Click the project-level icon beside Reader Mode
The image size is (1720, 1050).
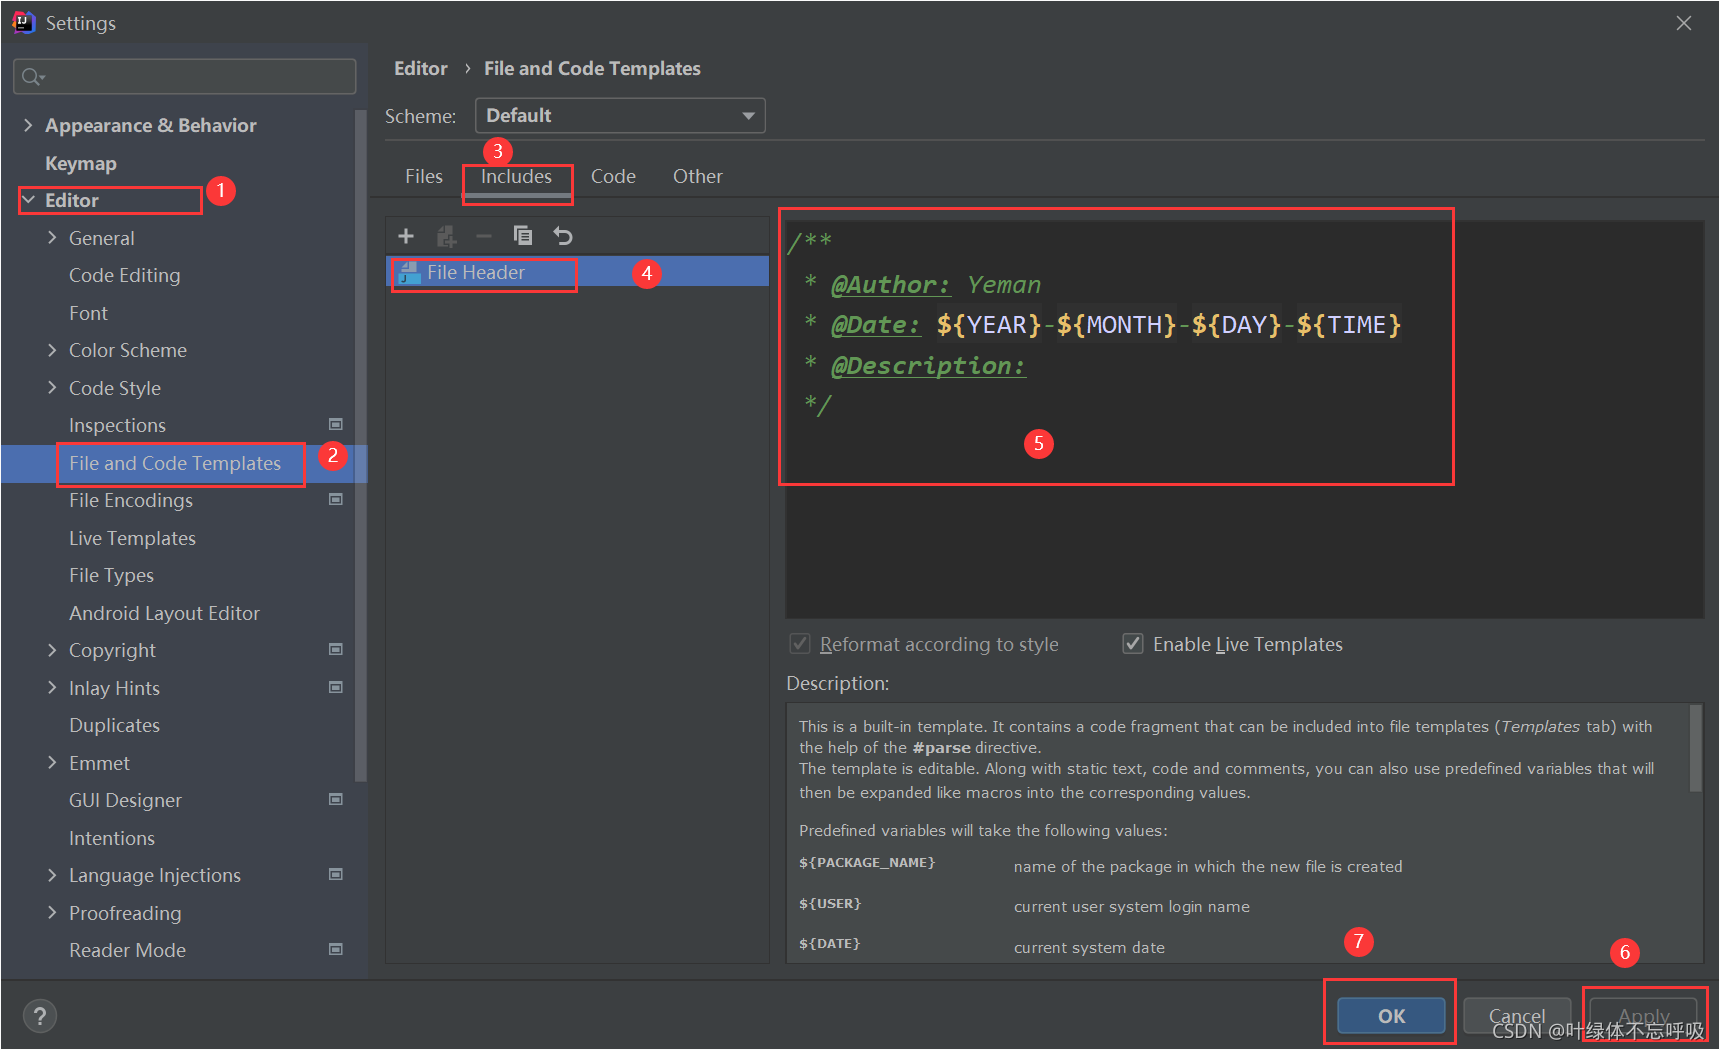pyautogui.click(x=336, y=949)
